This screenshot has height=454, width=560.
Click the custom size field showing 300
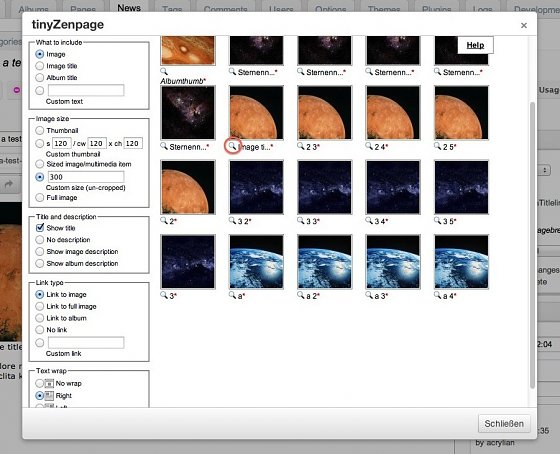[86, 177]
